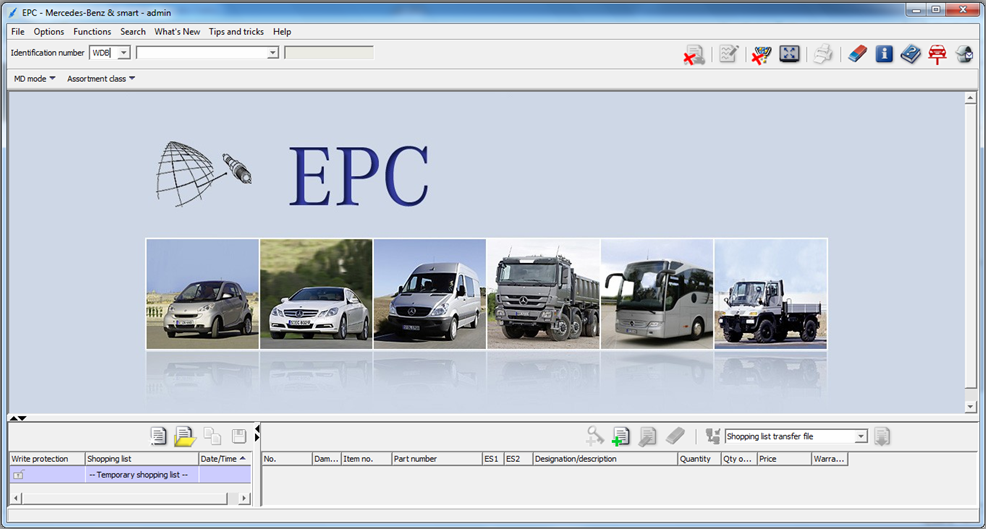Click the Quantity column header
This screenshot has width=986, height=529.
pyautogui.click(x=699, y=459)
